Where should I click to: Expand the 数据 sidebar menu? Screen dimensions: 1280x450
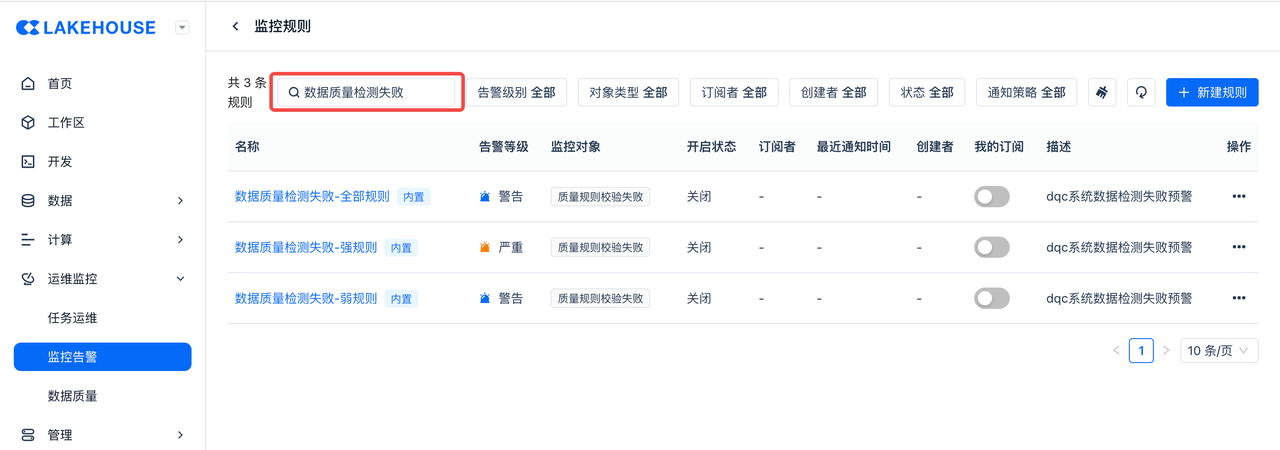(x=102, y=201)
